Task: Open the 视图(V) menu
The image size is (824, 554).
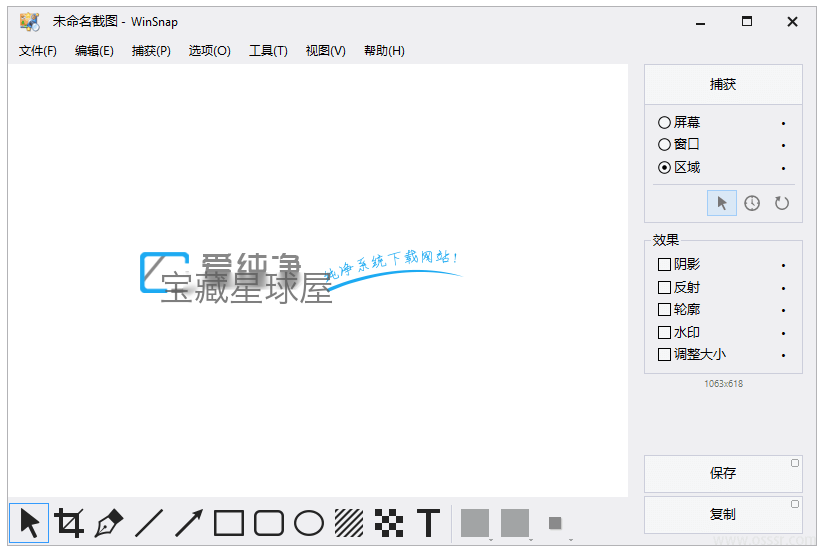Action: [325, 50]
